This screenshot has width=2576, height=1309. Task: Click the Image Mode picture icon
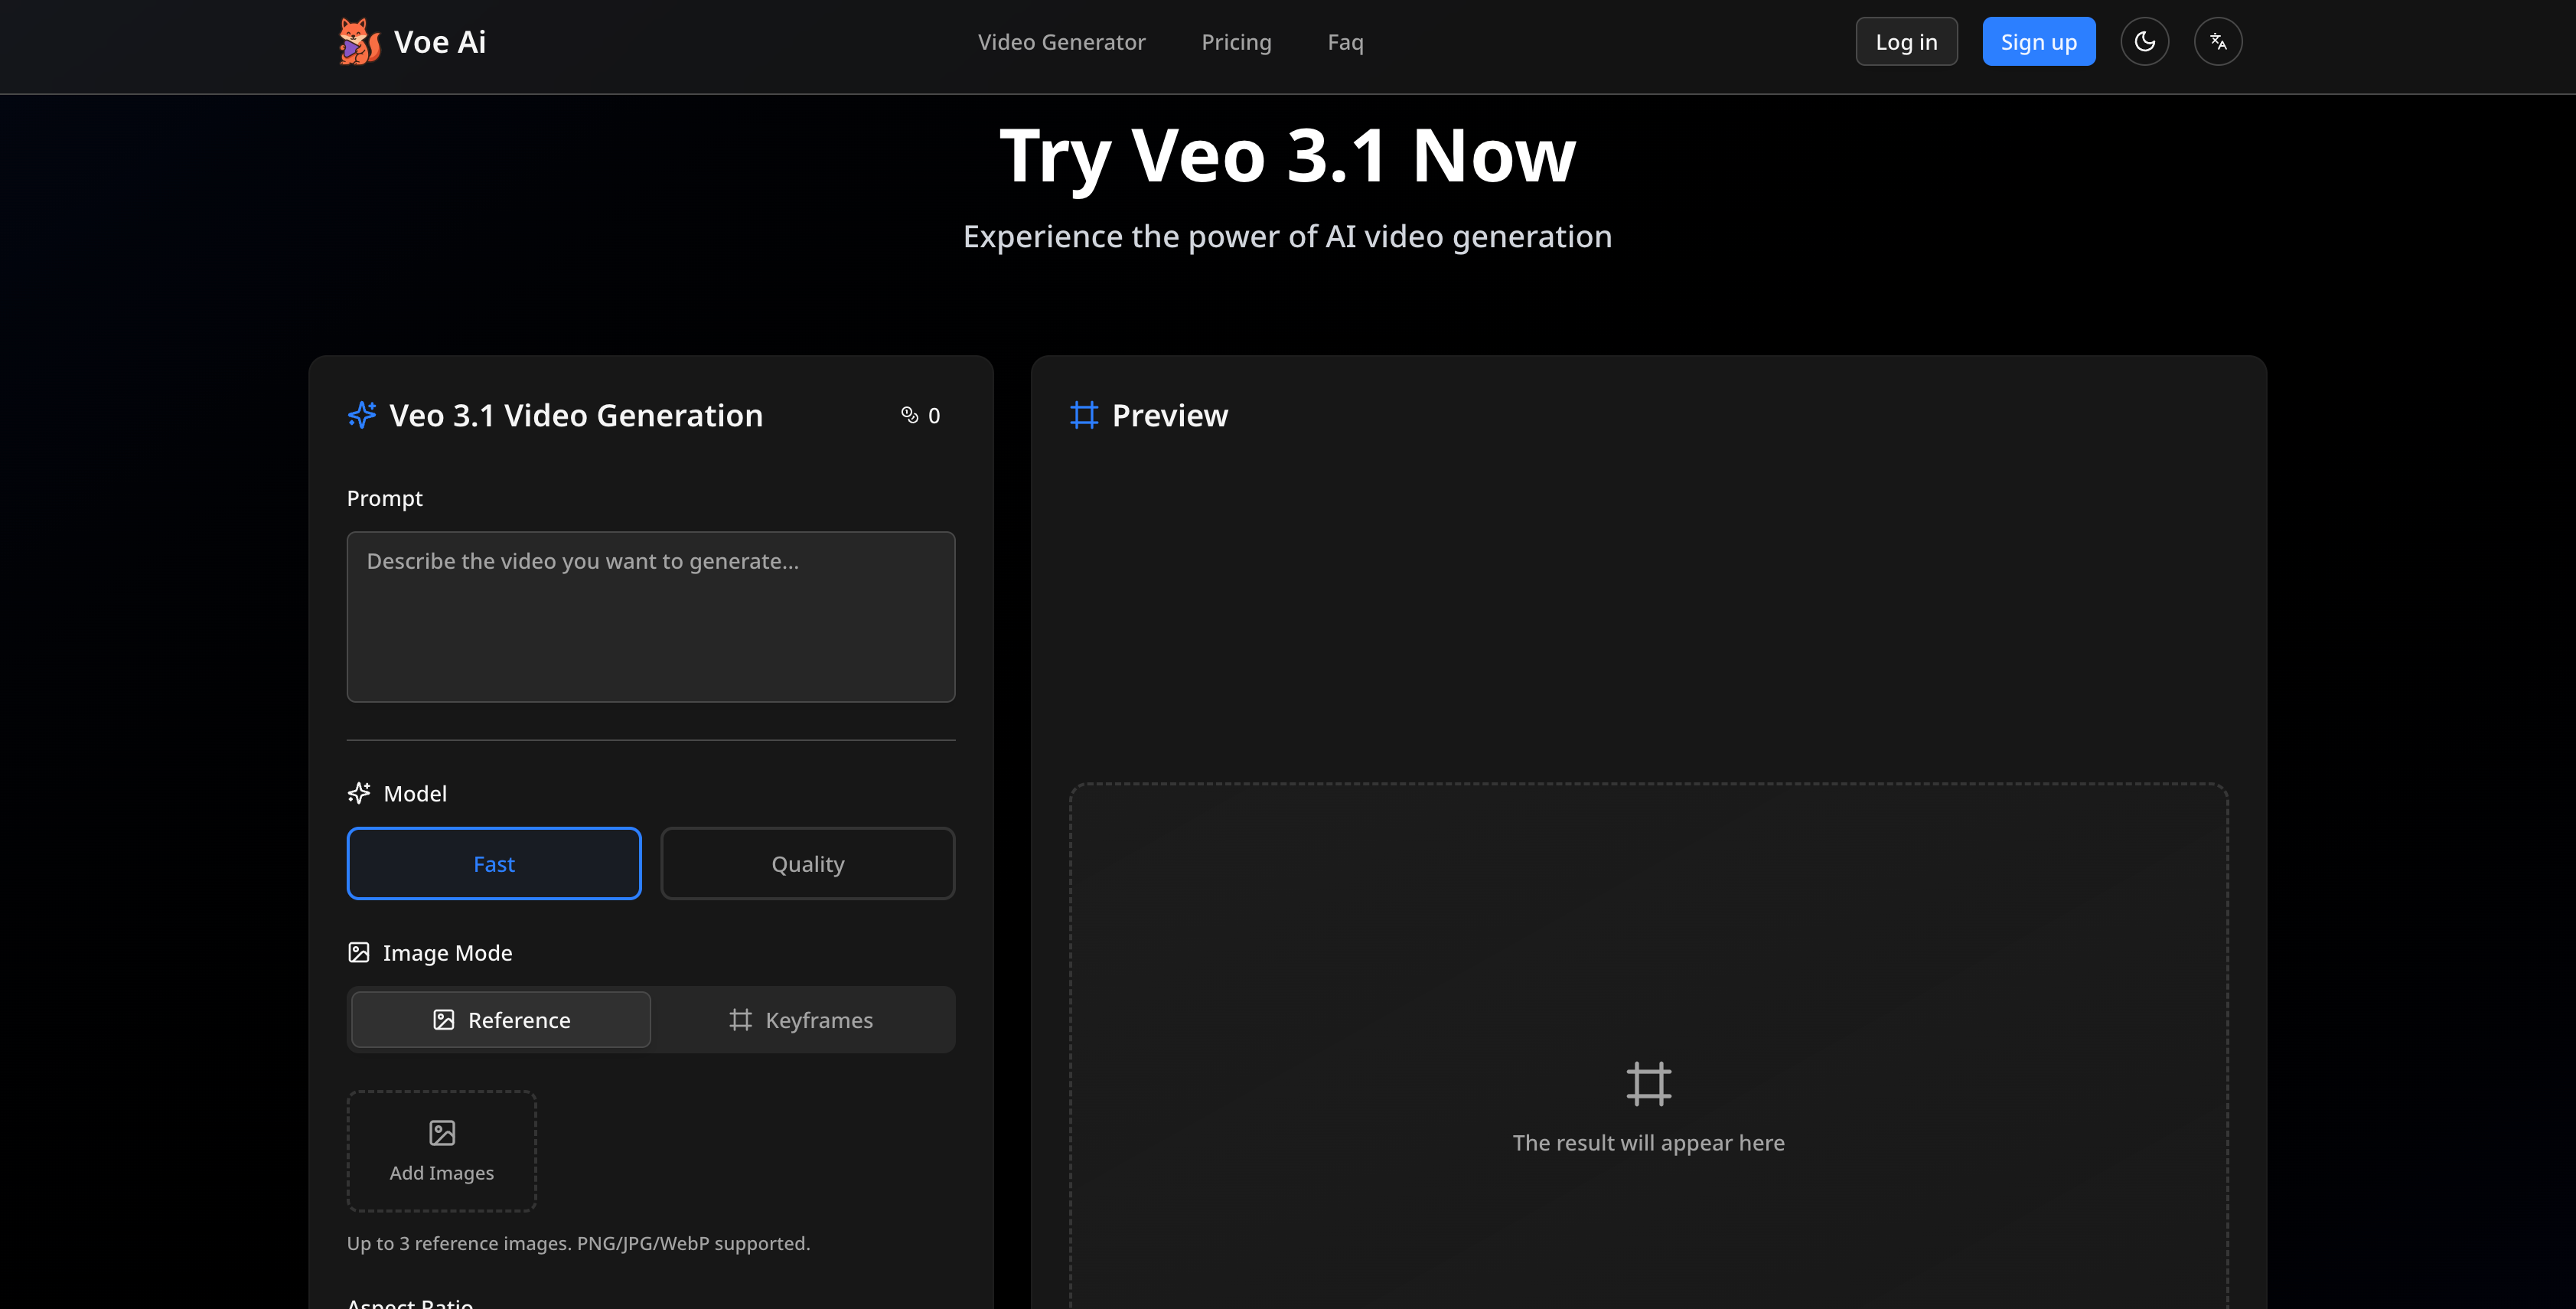pyautogui.click(x=359, y=952)
